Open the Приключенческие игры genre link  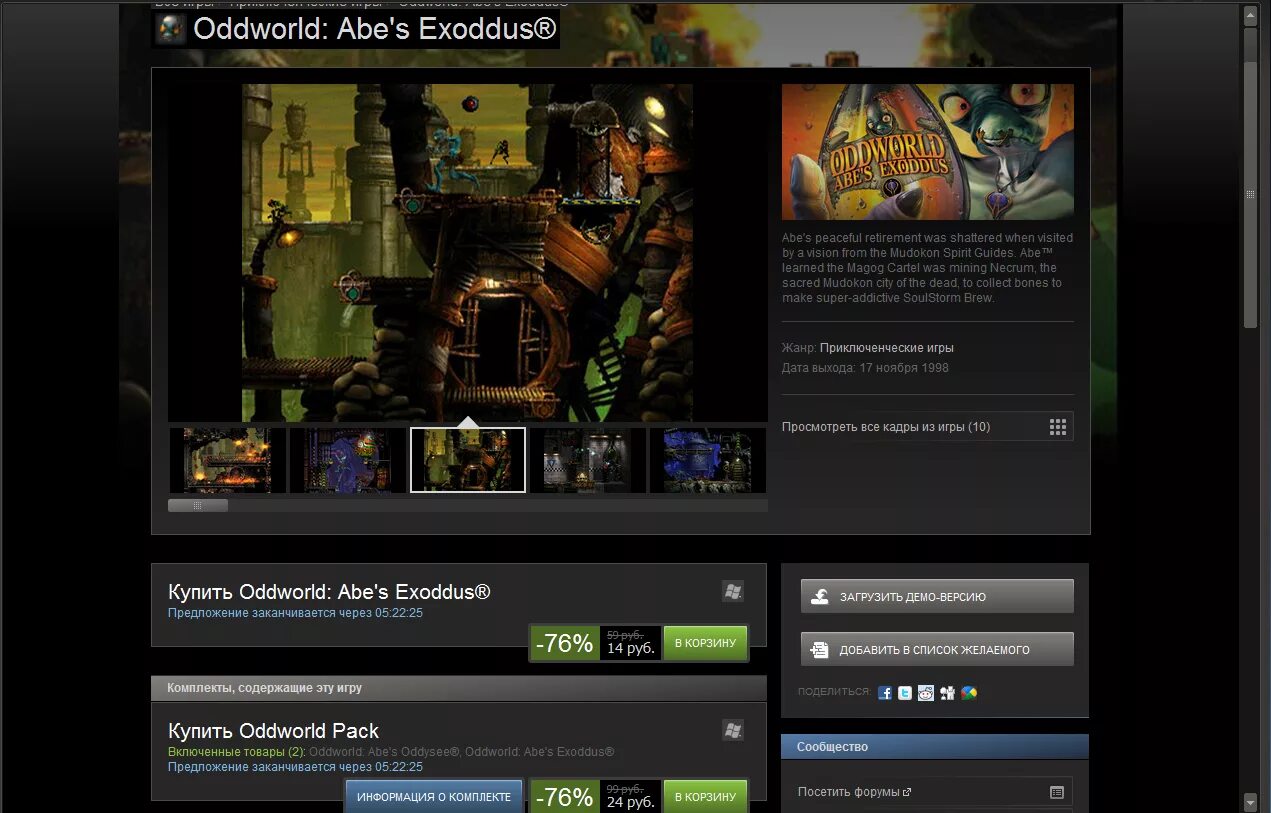(887, 348)
